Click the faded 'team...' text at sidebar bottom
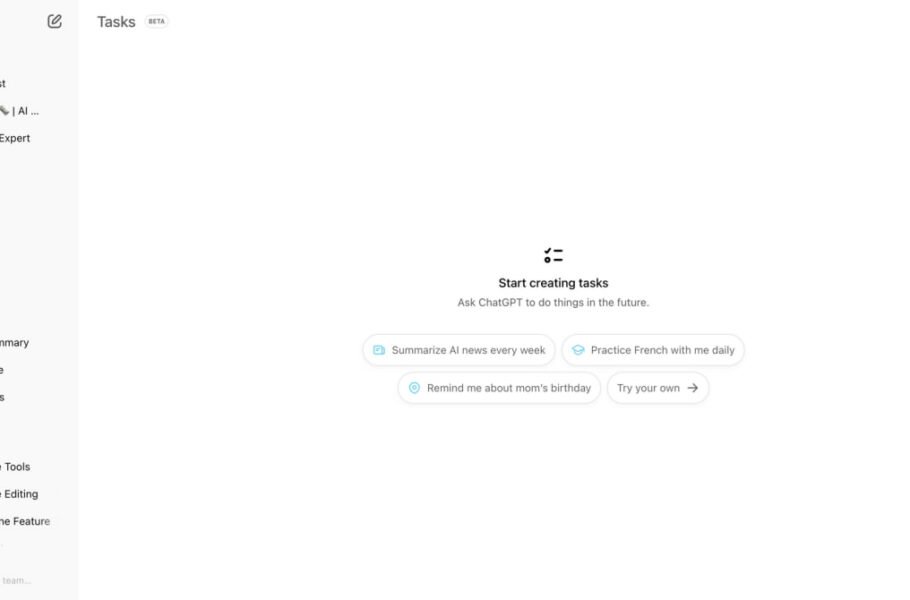The image size is (910, 600). pos(16,580)
